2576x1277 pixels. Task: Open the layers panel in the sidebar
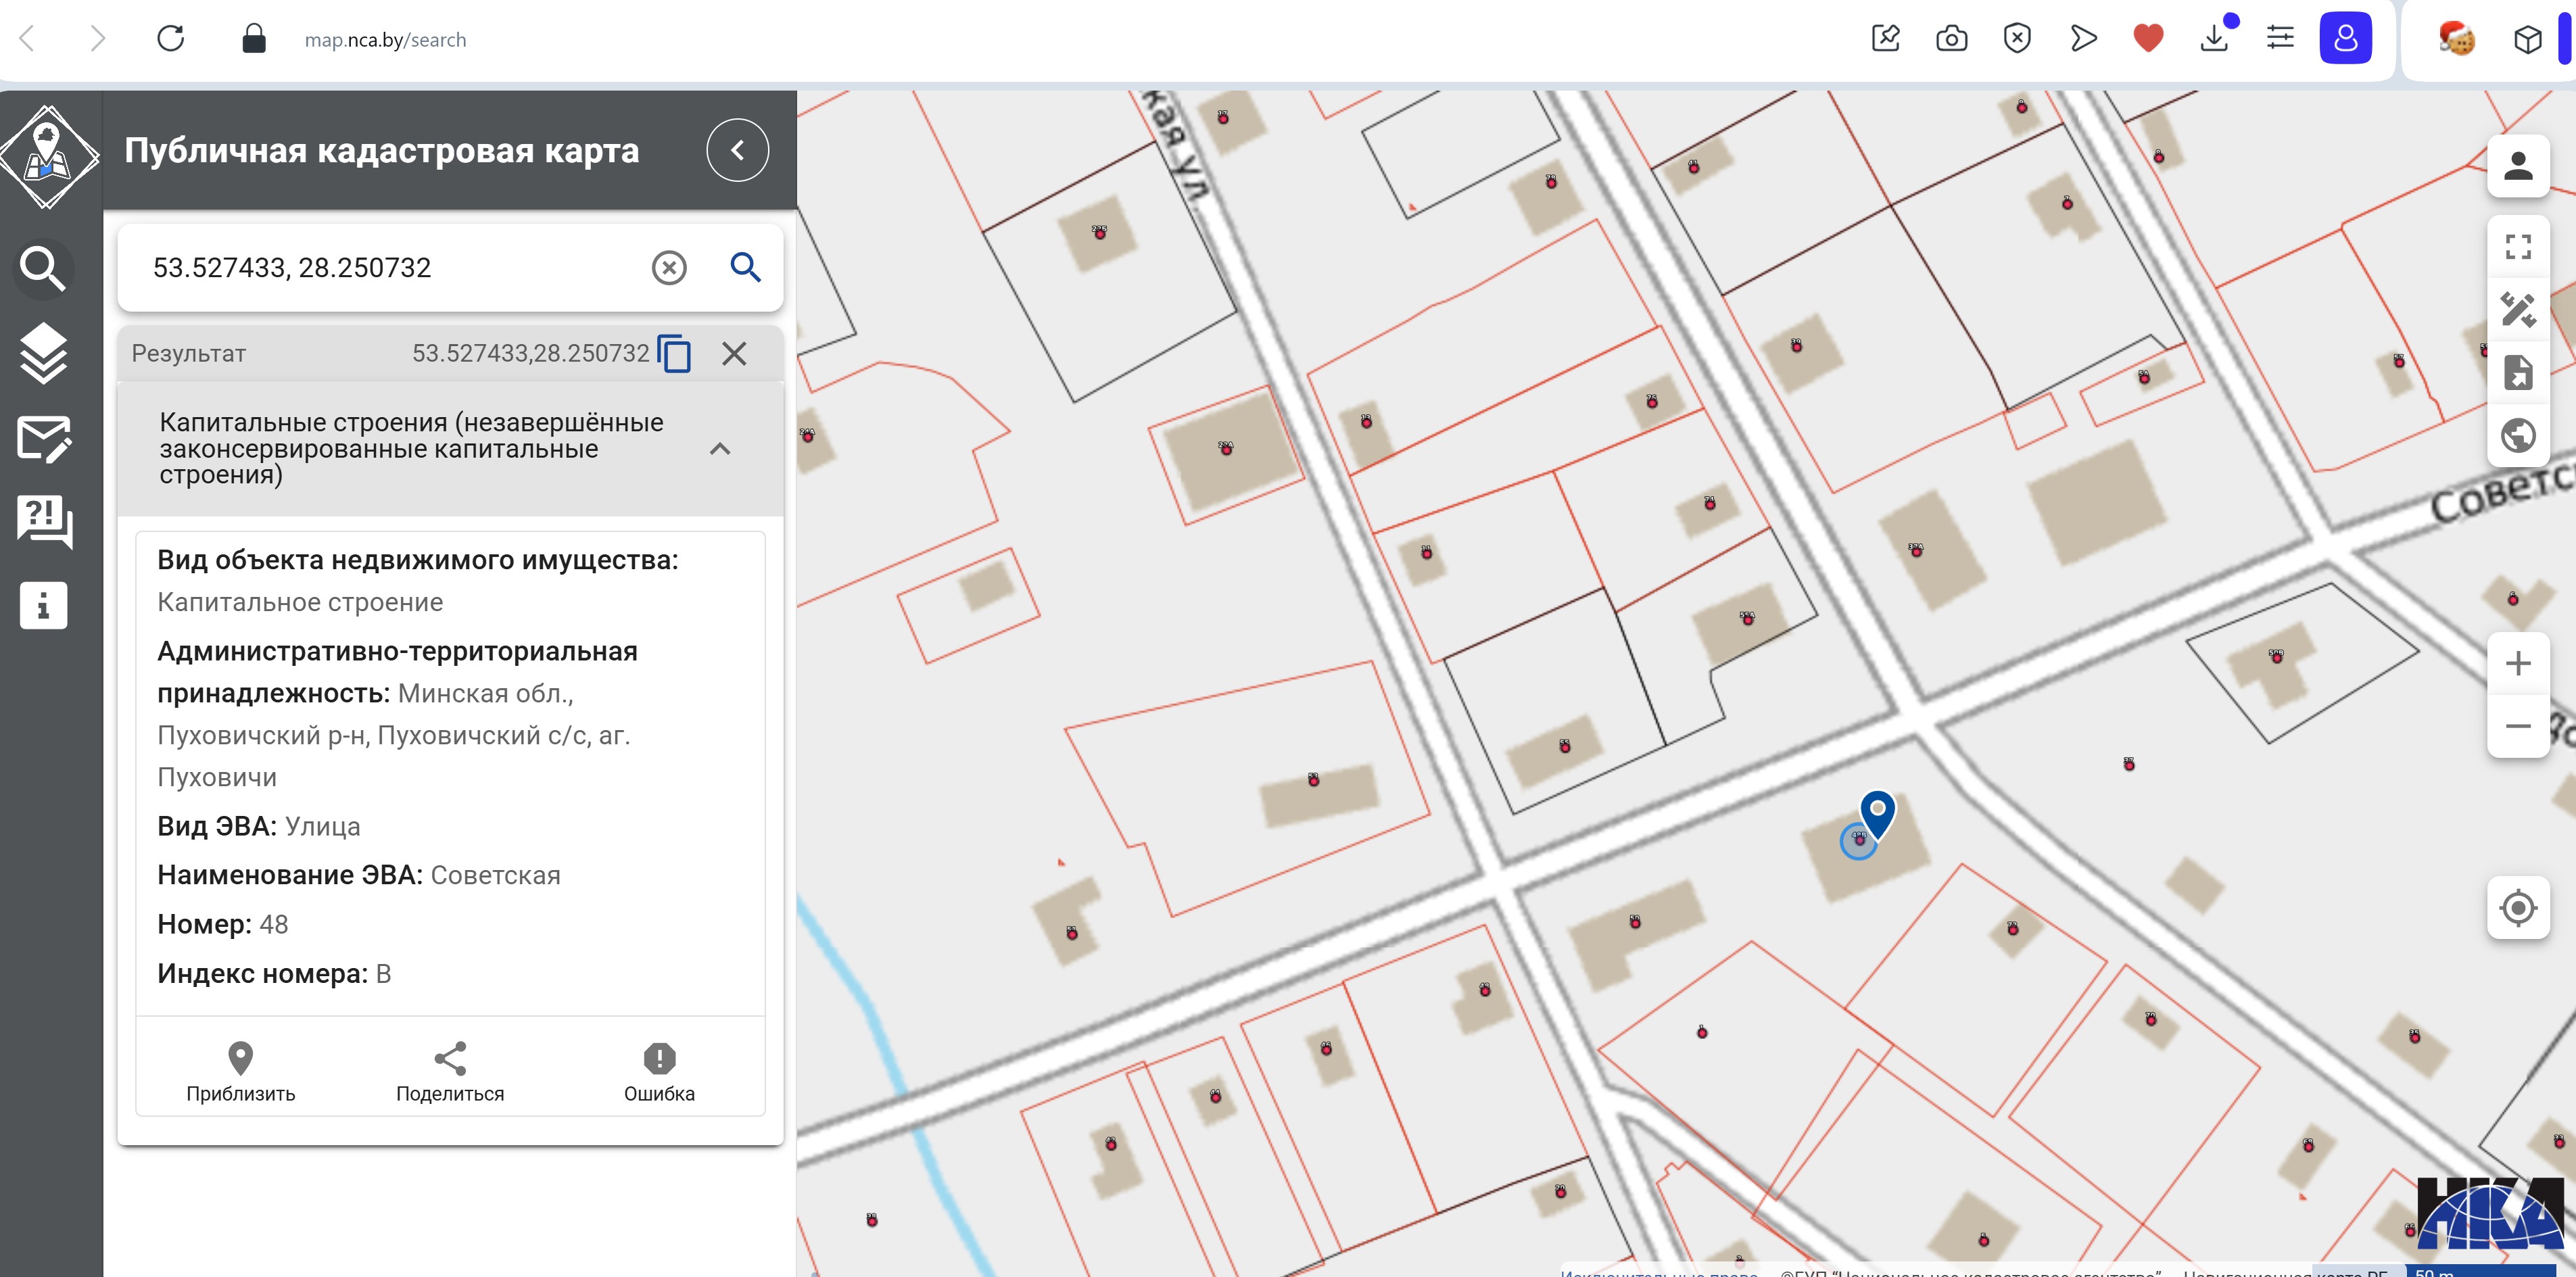pos(43,353)
